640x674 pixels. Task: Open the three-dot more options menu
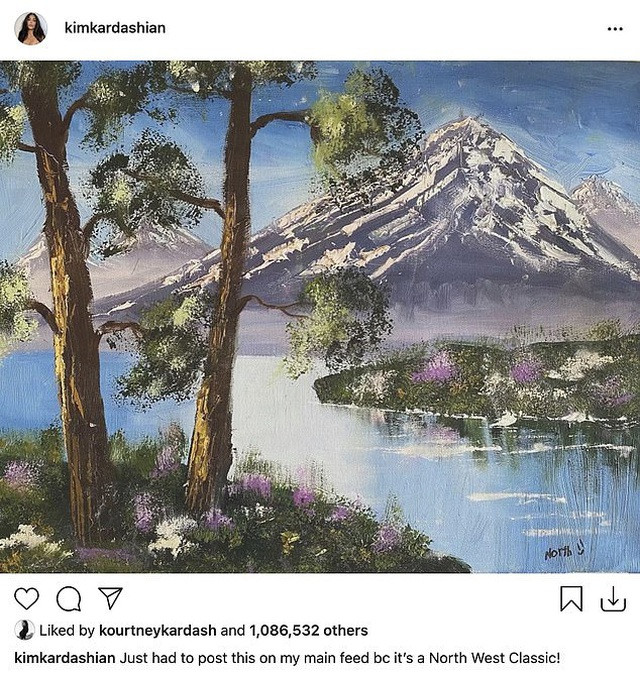[614, 28]
